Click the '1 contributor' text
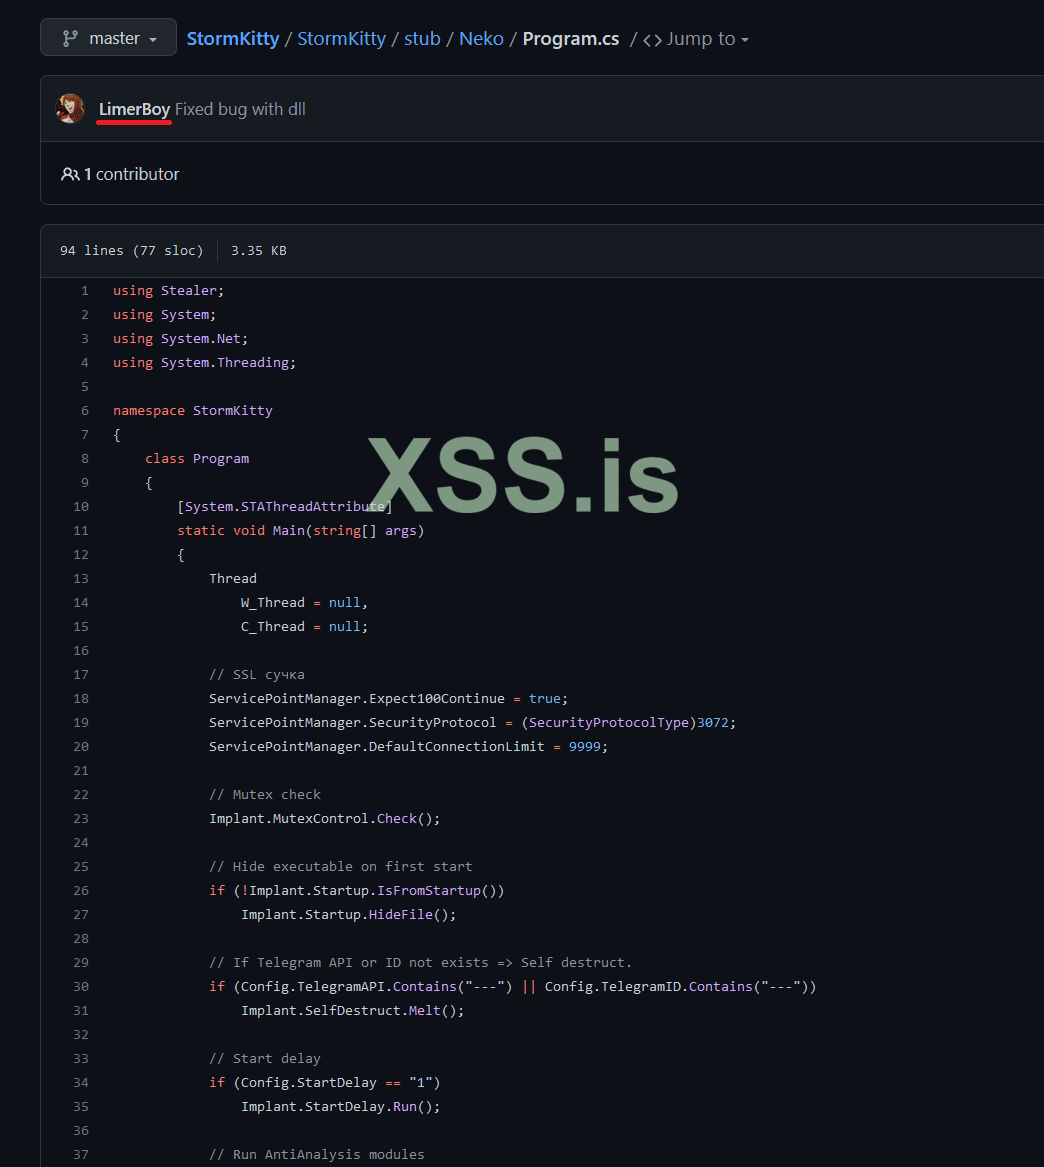 pyautogui.click(x=132, y=174)
